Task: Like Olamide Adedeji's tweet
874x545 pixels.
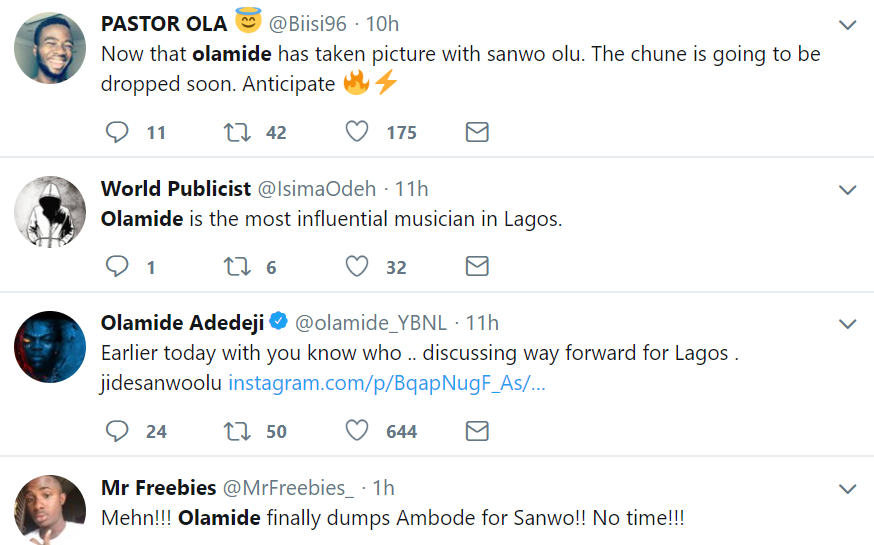Action: [x=357, y=431]
